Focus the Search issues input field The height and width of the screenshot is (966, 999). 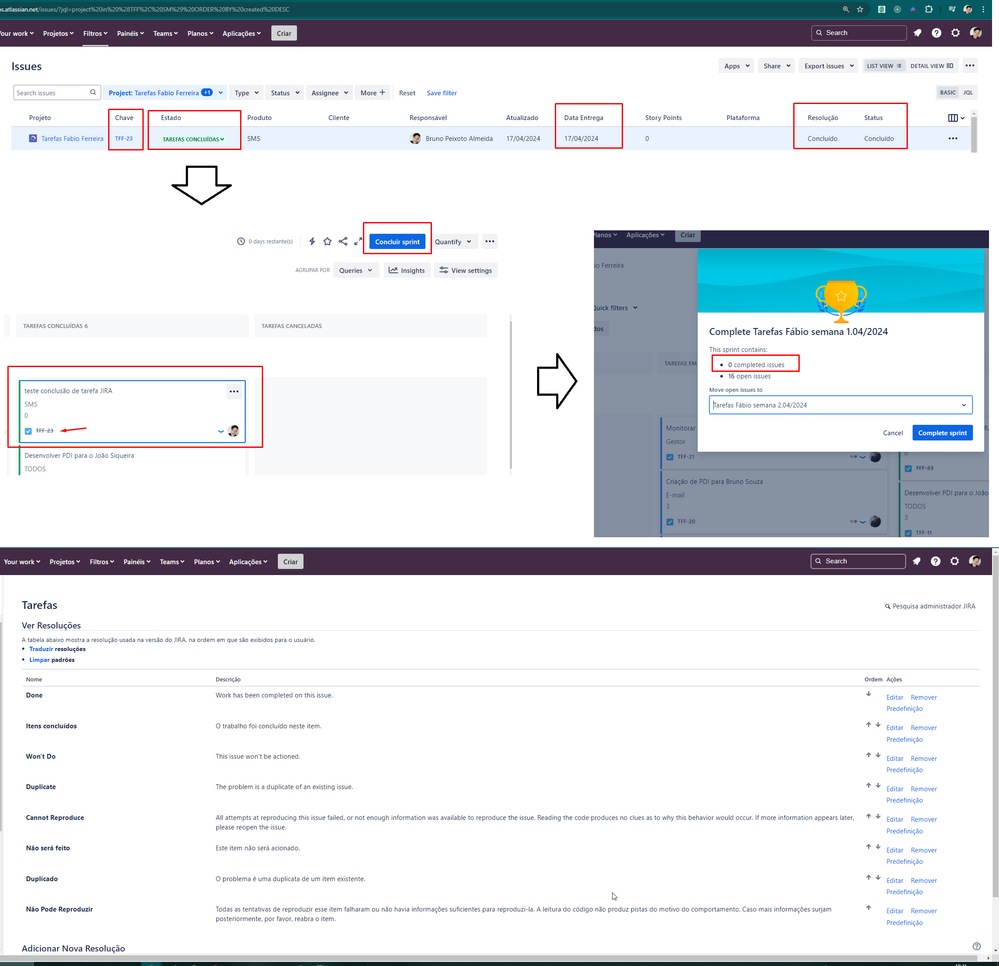(56, 92)
